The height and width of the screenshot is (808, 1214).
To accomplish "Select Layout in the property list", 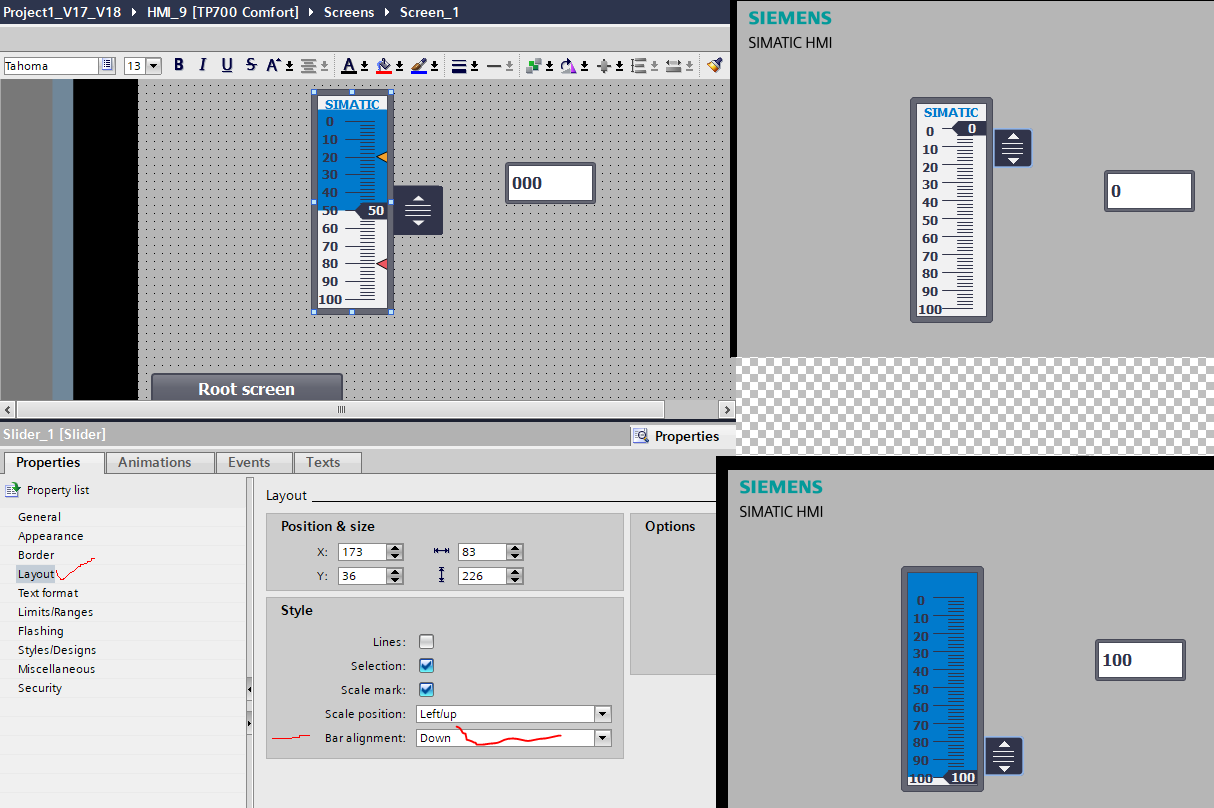I will tap(36, 574).
